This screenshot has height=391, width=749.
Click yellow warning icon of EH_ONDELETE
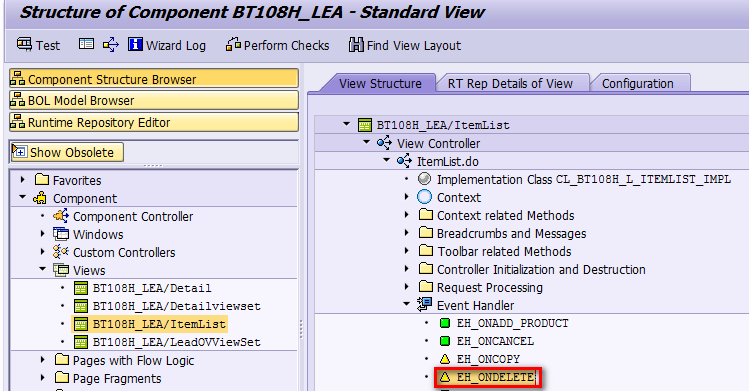click(445, 377)
